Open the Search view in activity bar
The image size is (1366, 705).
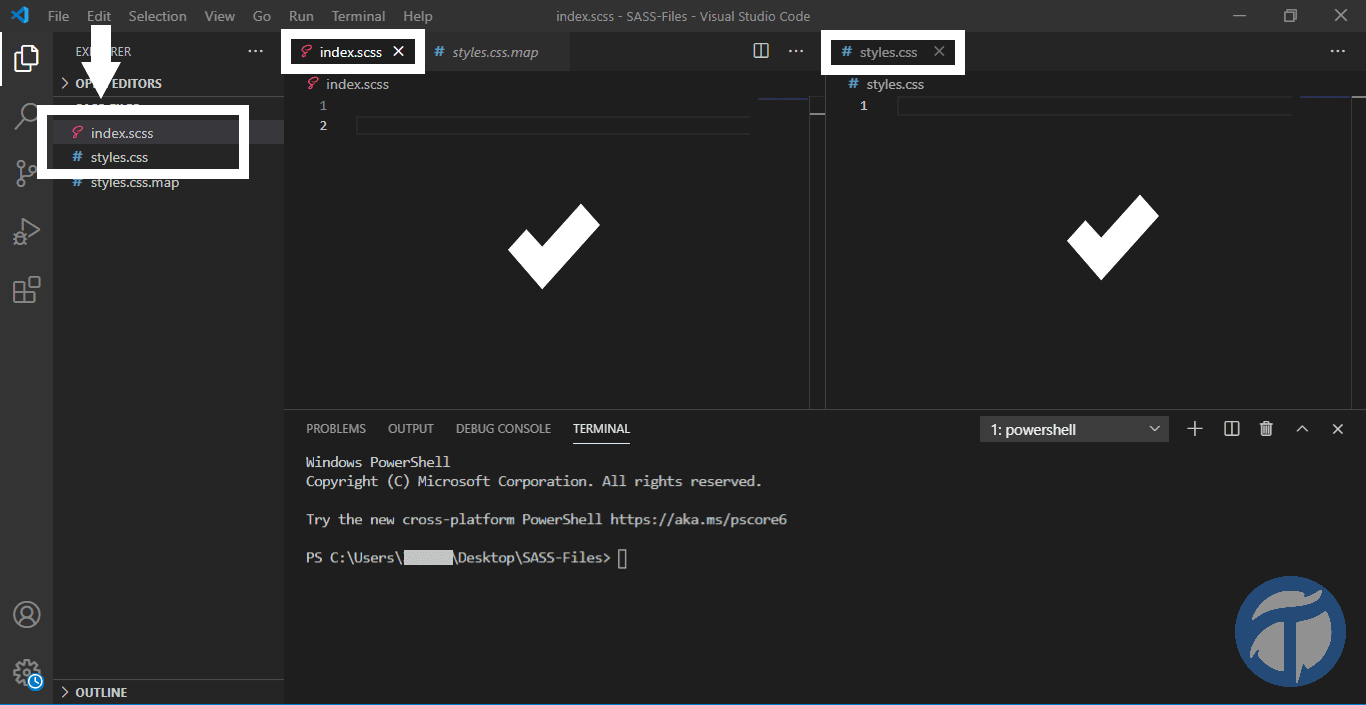tap(26, 116)
